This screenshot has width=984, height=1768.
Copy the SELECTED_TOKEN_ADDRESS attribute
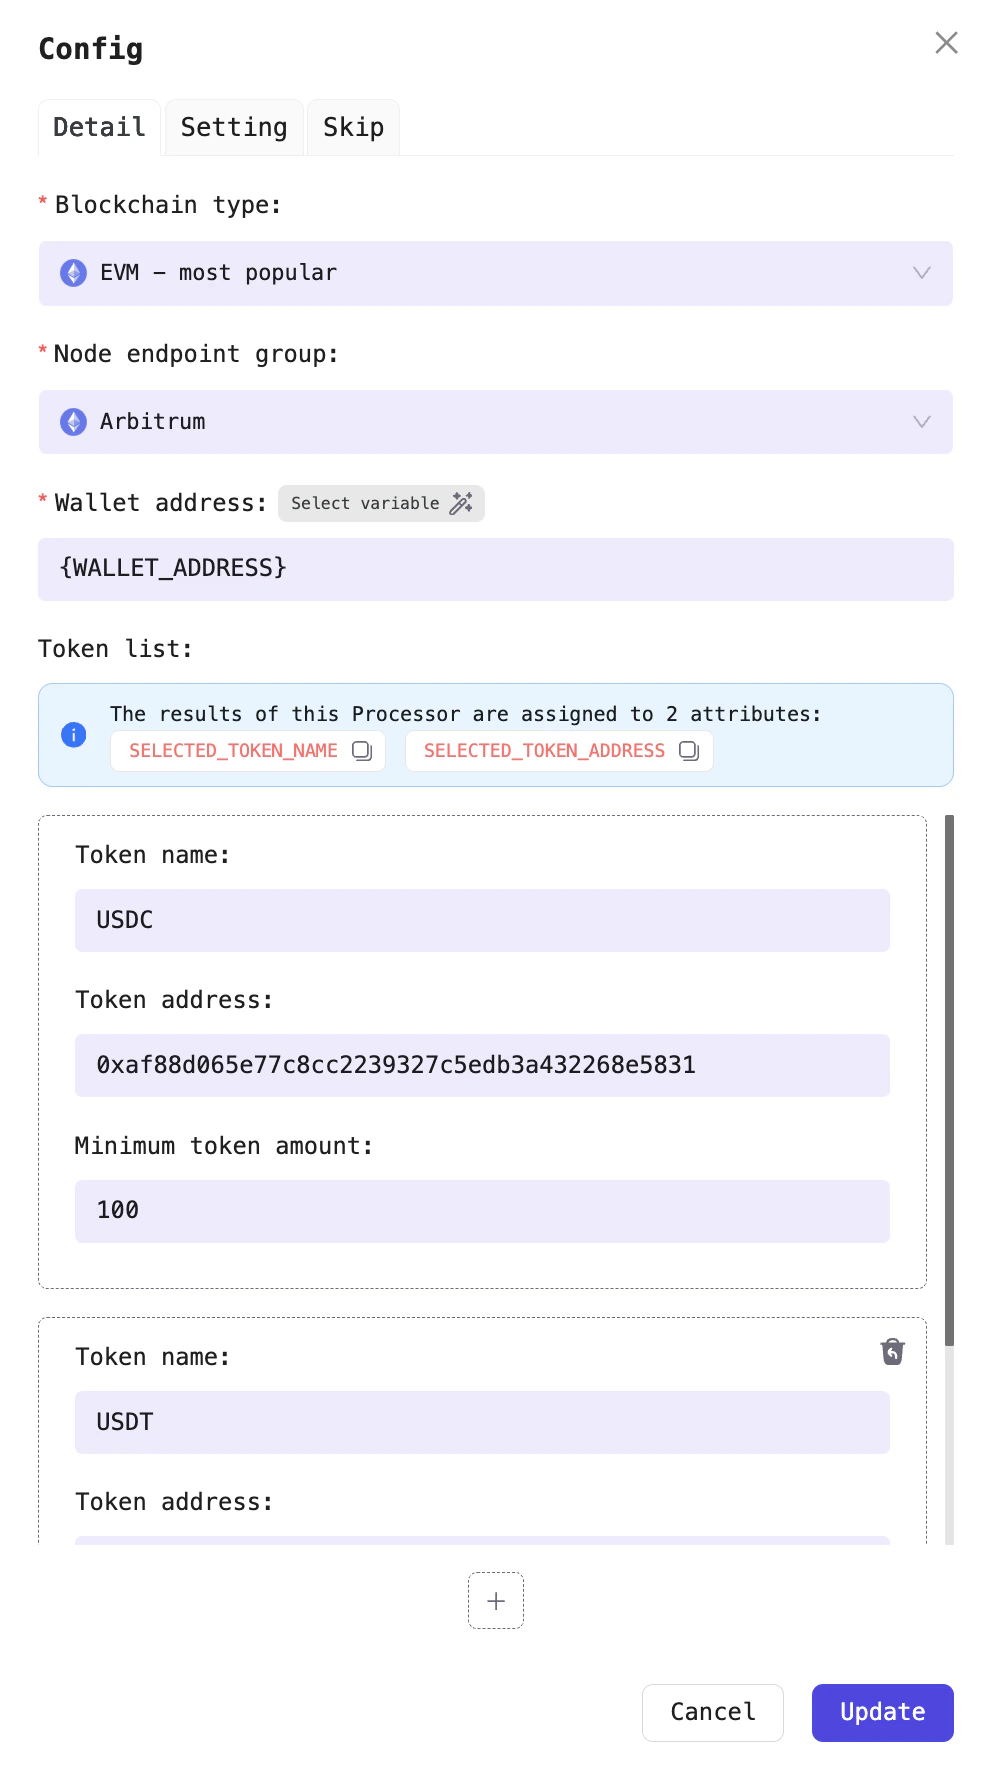click(x=688, y=750)
